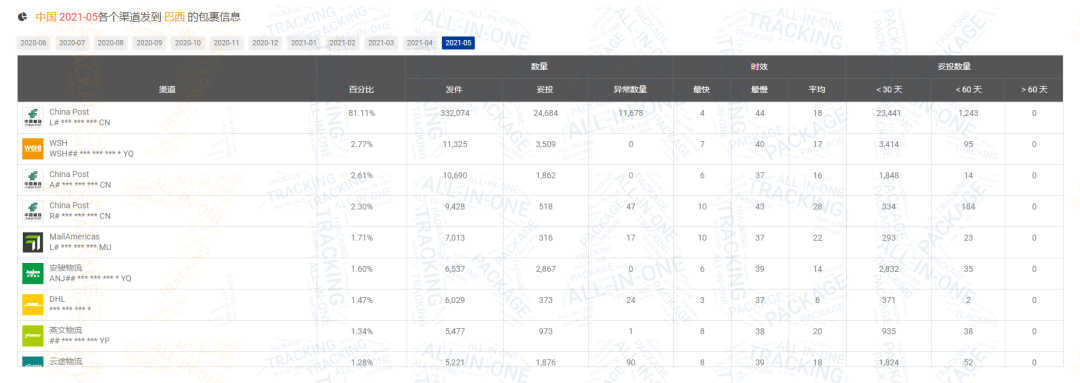
Task: Switch to the 2020-06 month tab
Action: point(34,43)
